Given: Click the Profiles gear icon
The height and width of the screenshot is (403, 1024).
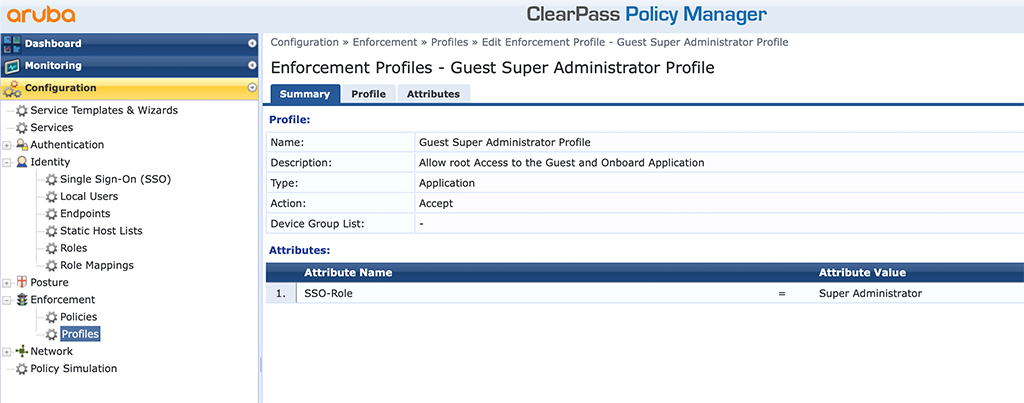Looking at the screenshot, I should (52, 334).
